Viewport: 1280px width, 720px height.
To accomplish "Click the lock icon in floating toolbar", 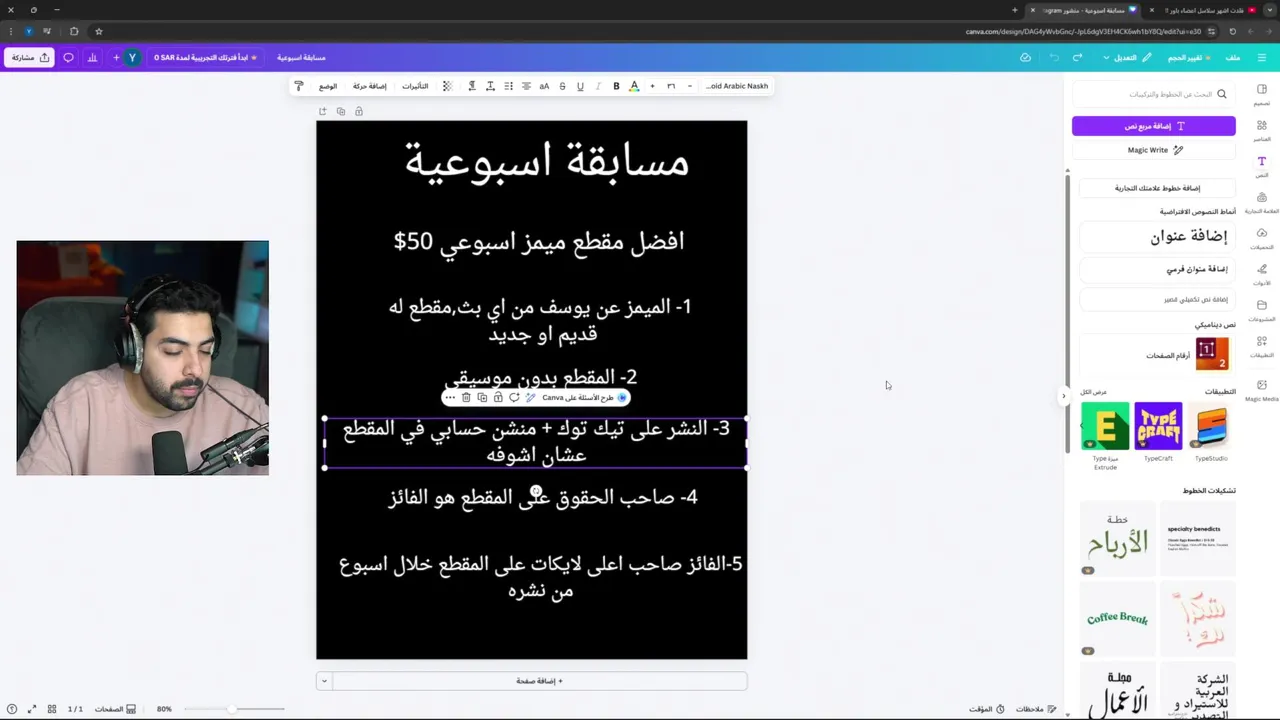I will [498, 397].
